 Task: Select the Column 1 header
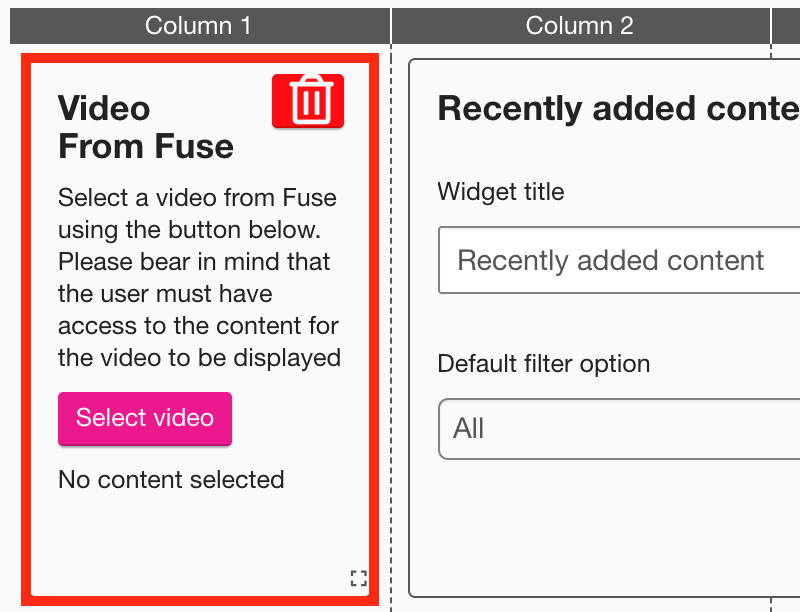[198, 26]
